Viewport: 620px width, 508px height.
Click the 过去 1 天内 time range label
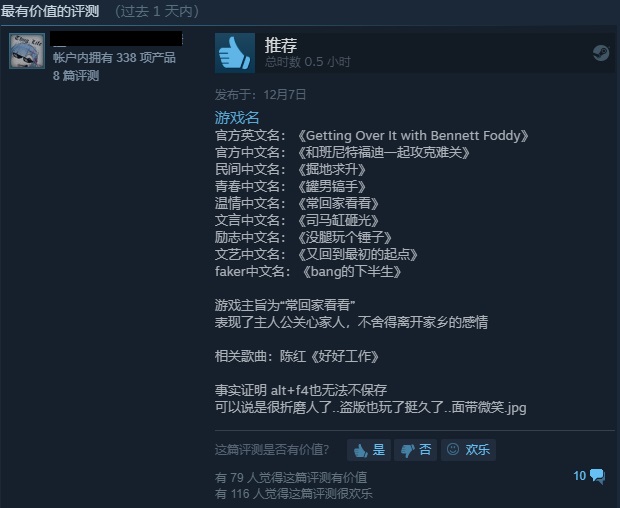pos(157,11)
